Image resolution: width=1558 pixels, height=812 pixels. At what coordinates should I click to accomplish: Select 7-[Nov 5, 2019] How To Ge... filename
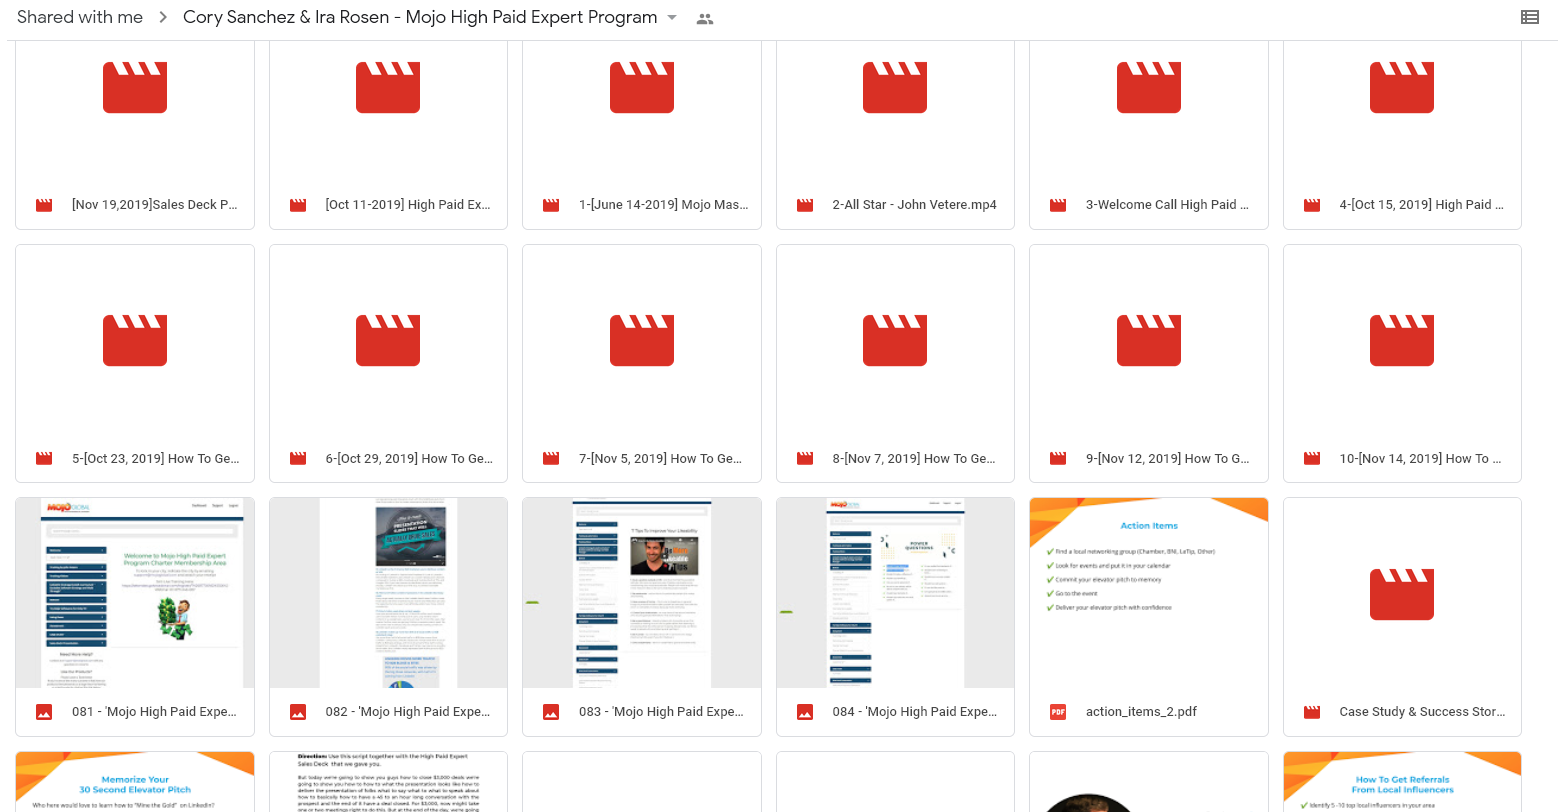[660, 458]
